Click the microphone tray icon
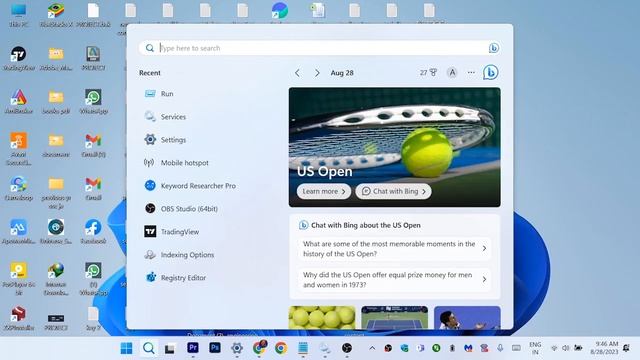The width and height of the screenshot is (640, 360). tap(500, 348)
